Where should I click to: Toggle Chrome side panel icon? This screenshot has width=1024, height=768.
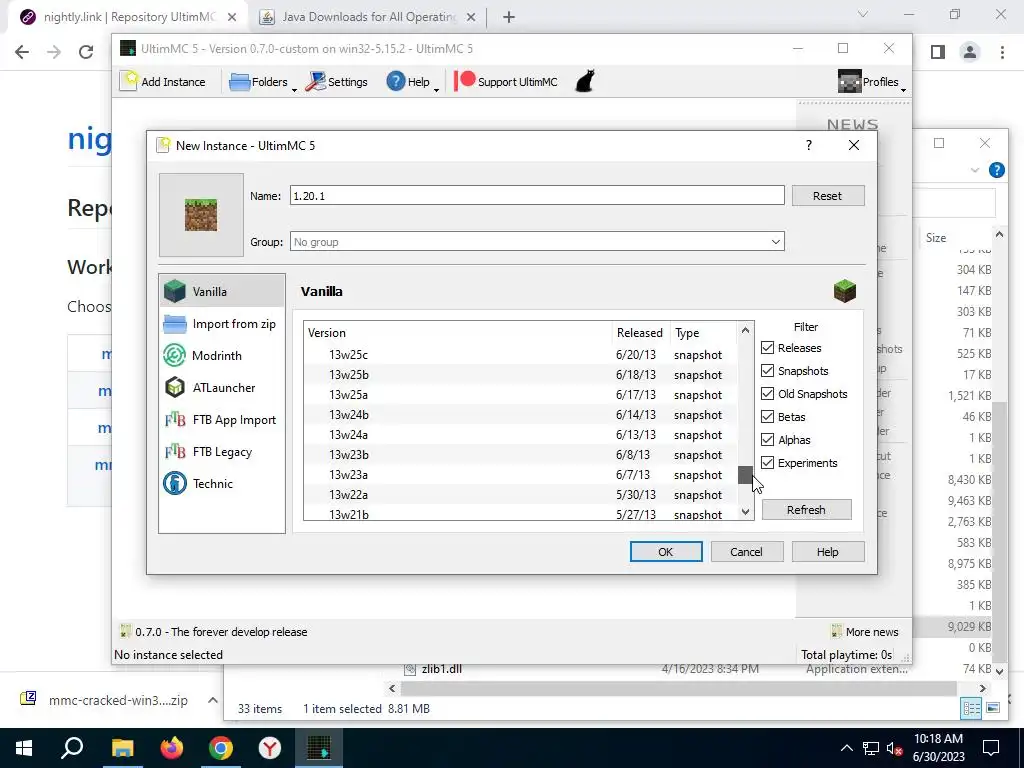(x=938, y=52)
